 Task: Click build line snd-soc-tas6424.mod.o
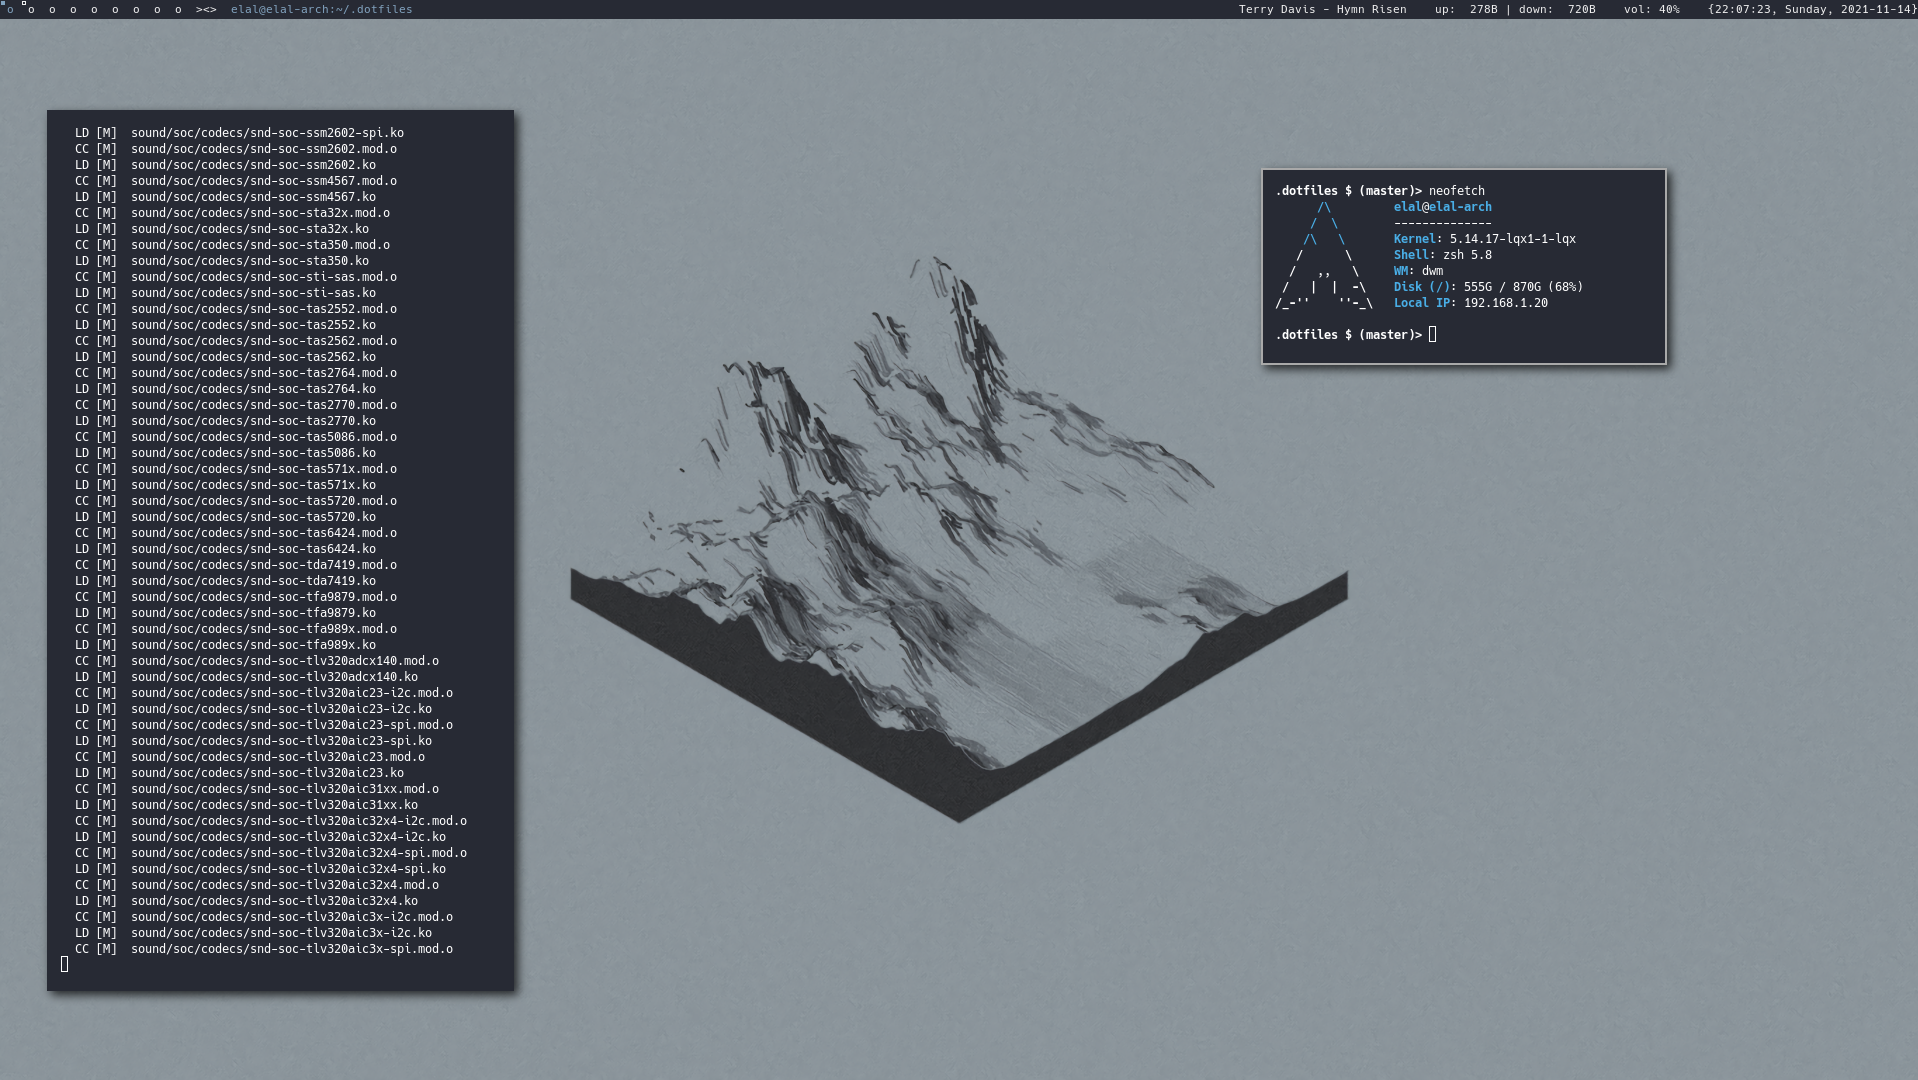[x=235, y=533]
